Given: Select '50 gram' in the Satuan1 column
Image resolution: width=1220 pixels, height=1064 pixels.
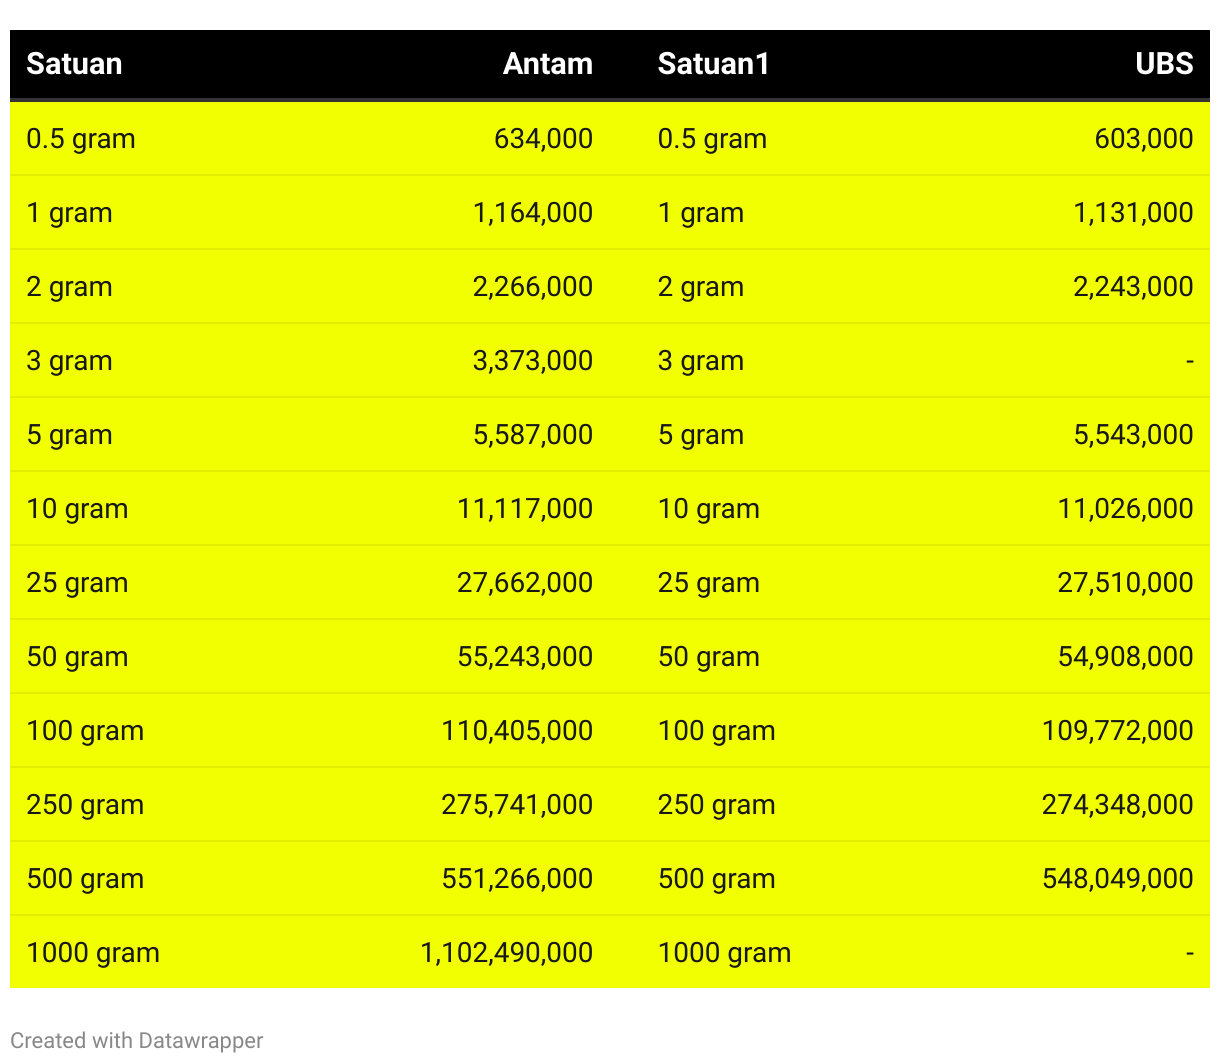Looking at the screenshot, I should (709, 657).
